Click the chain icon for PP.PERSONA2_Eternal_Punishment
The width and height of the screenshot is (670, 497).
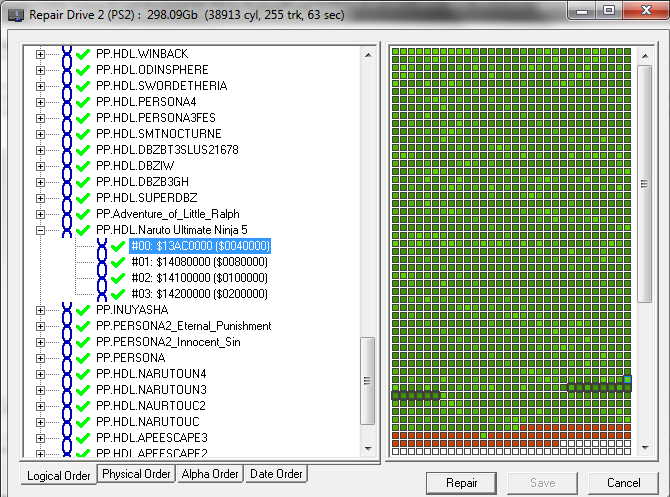(x=67, y=326)
